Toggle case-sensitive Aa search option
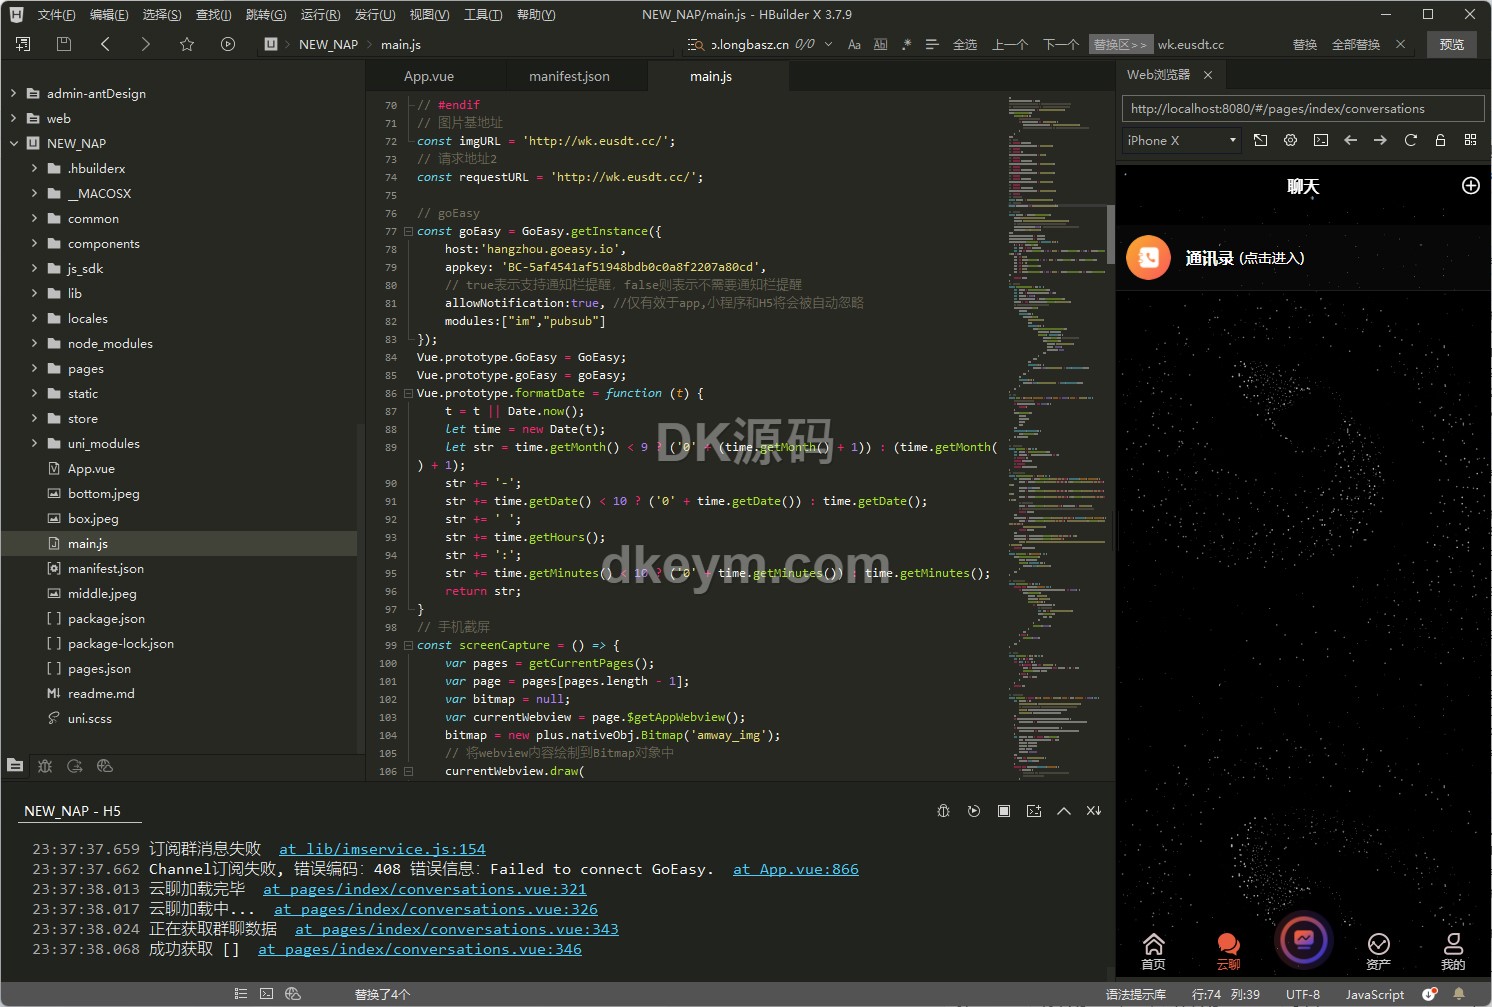Image resolution: width=1492 pixels, height=1007 pixels. (854, 44)
